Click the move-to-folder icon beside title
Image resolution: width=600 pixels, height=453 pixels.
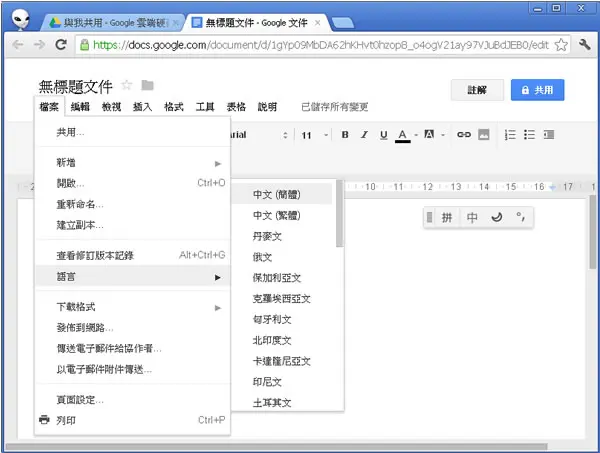147,85
